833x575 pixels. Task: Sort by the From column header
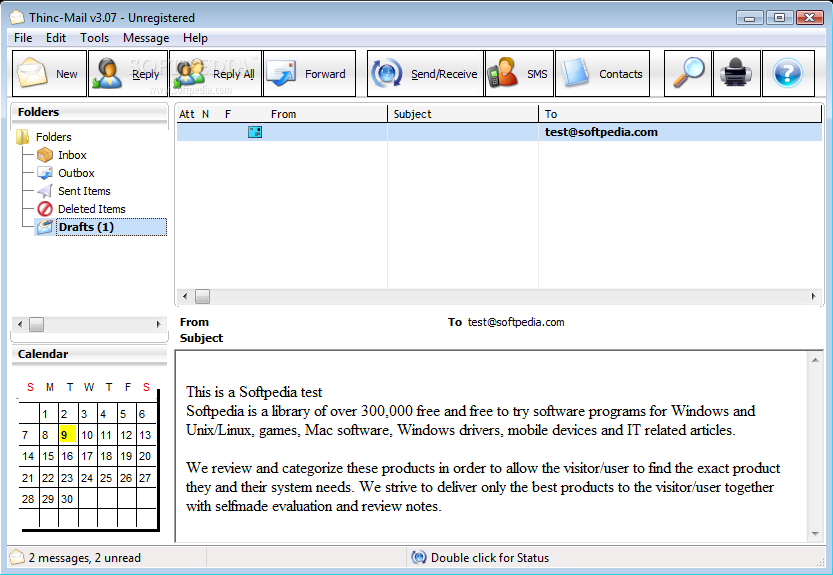coord(283,114)
